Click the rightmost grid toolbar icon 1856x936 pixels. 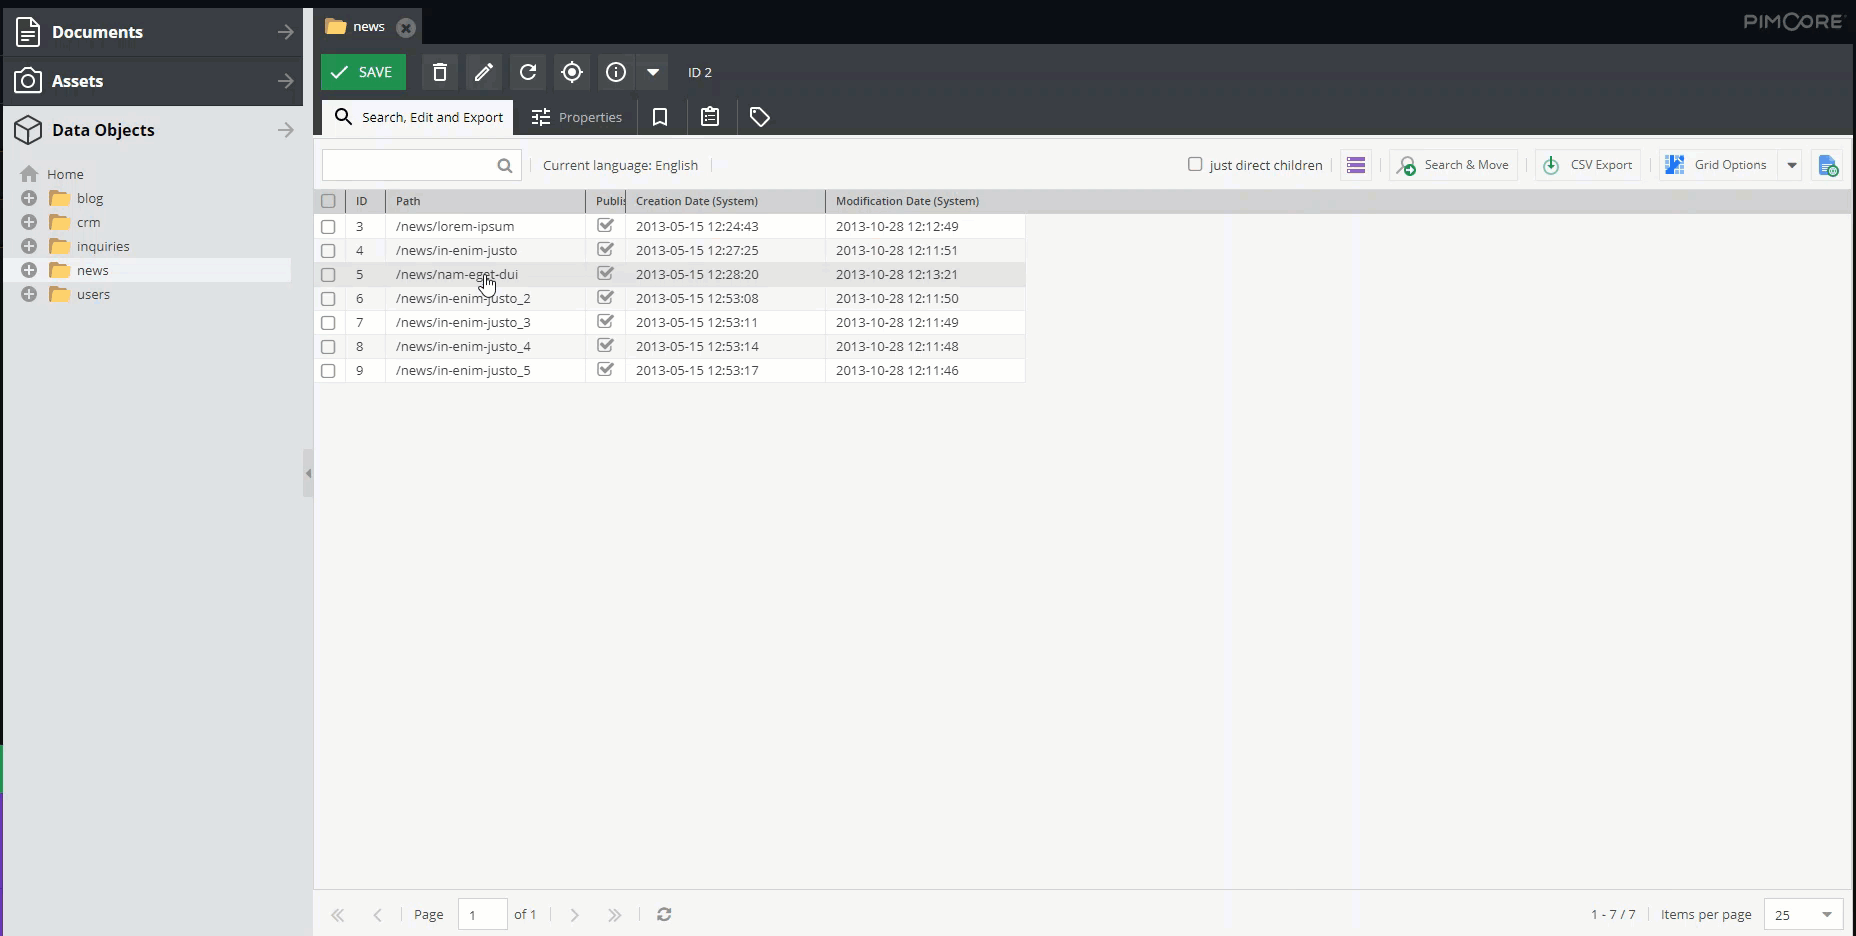tap(1828, 165)
